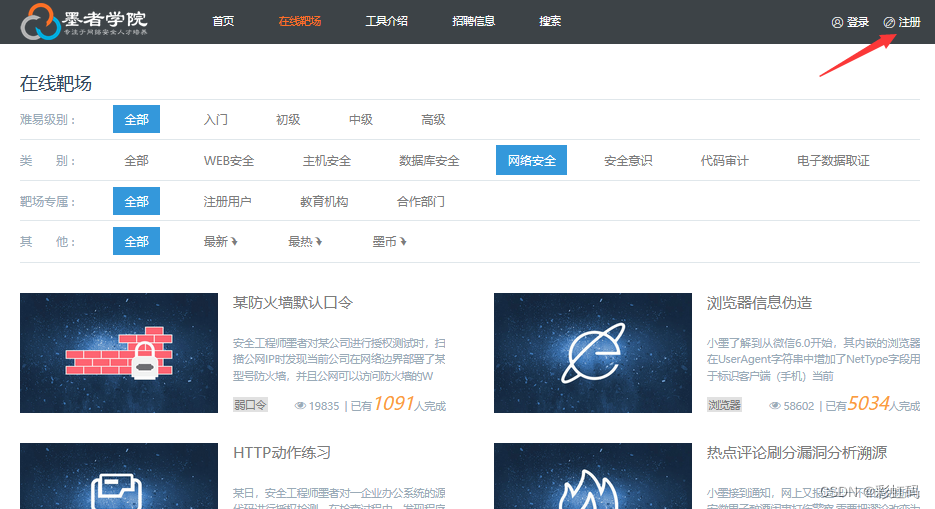
Task: Select 全部 in the 其他 filter
Action: (x=137, y=241)
